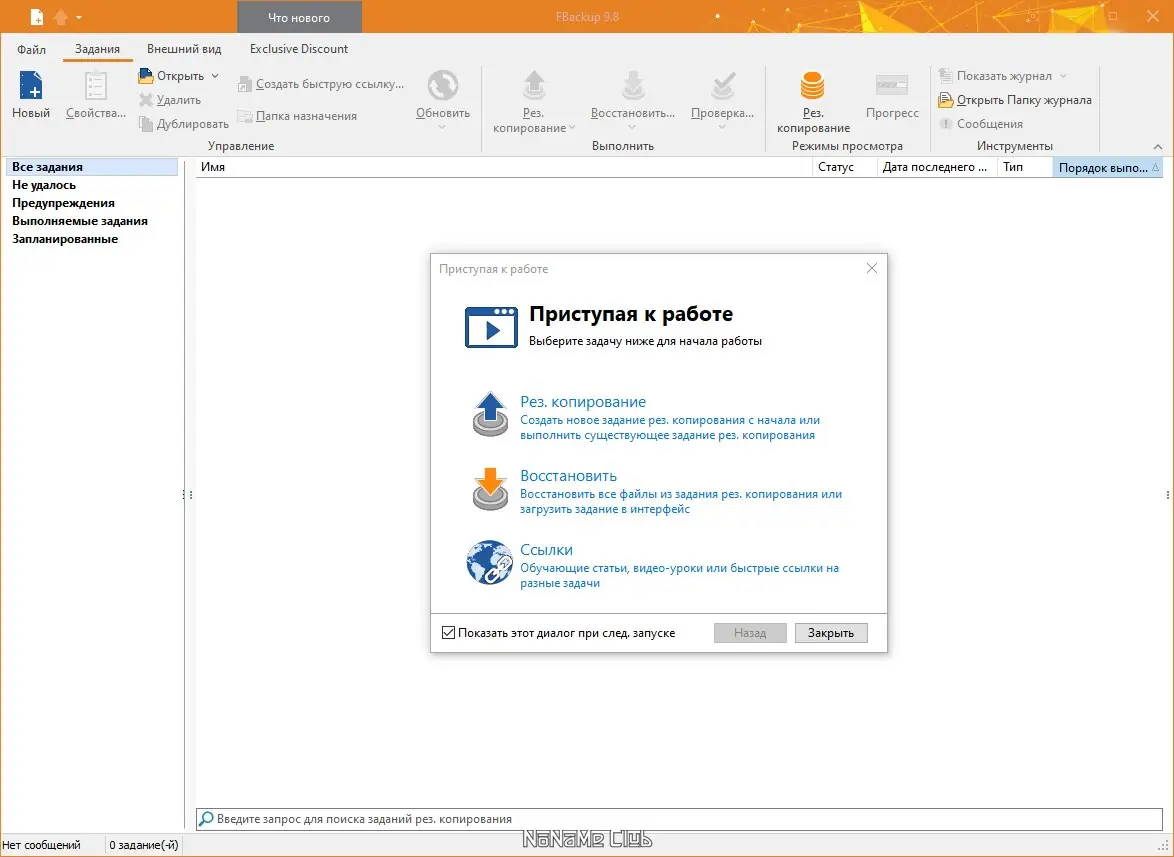Open Восстановить link in dialog

tap(568, 476)
